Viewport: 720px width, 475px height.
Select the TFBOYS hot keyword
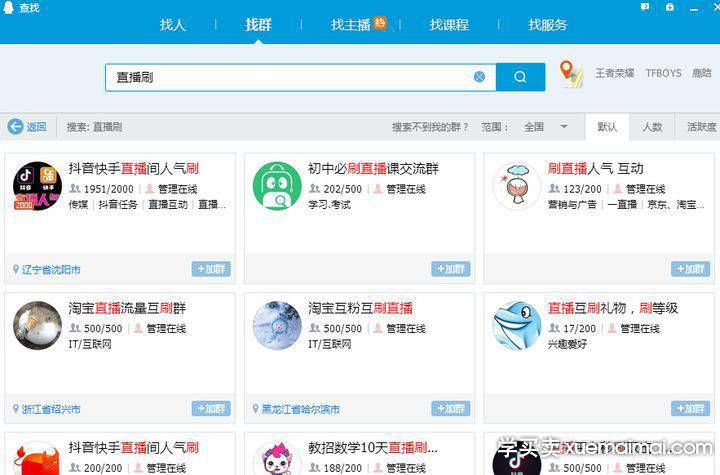(x=664, y=73)
